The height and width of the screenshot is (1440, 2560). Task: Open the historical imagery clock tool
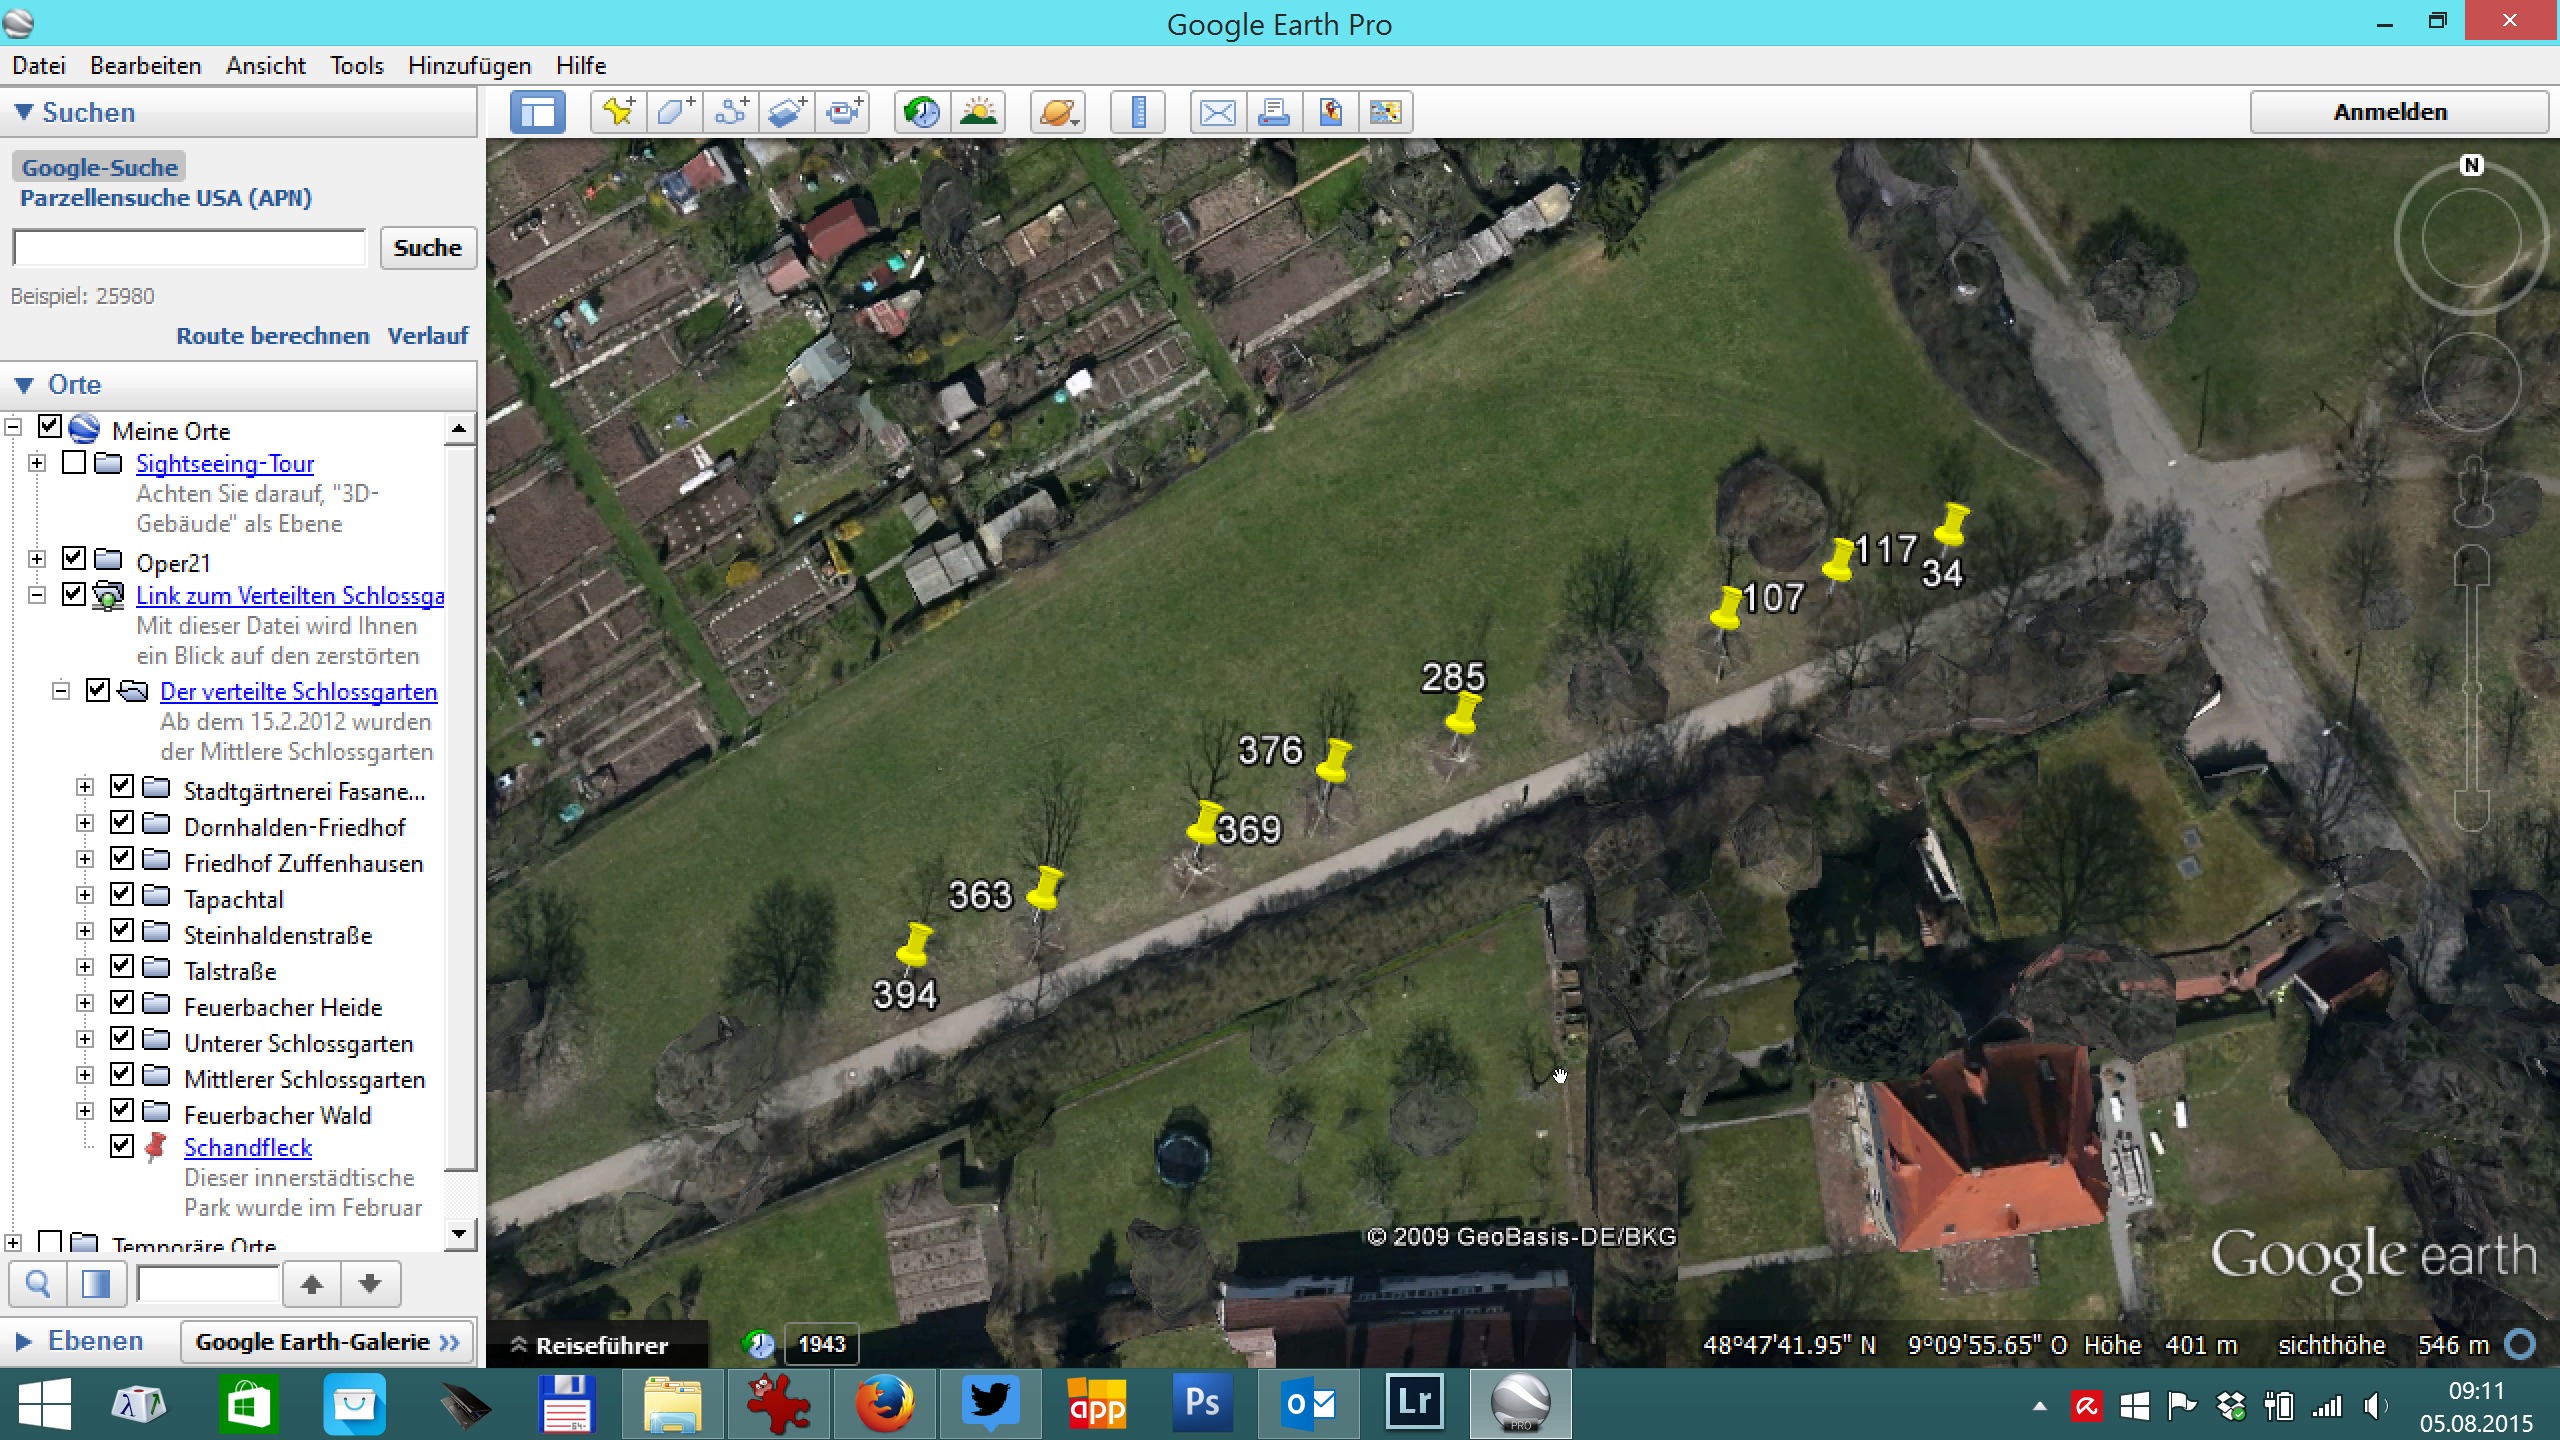tap(922, 112)
